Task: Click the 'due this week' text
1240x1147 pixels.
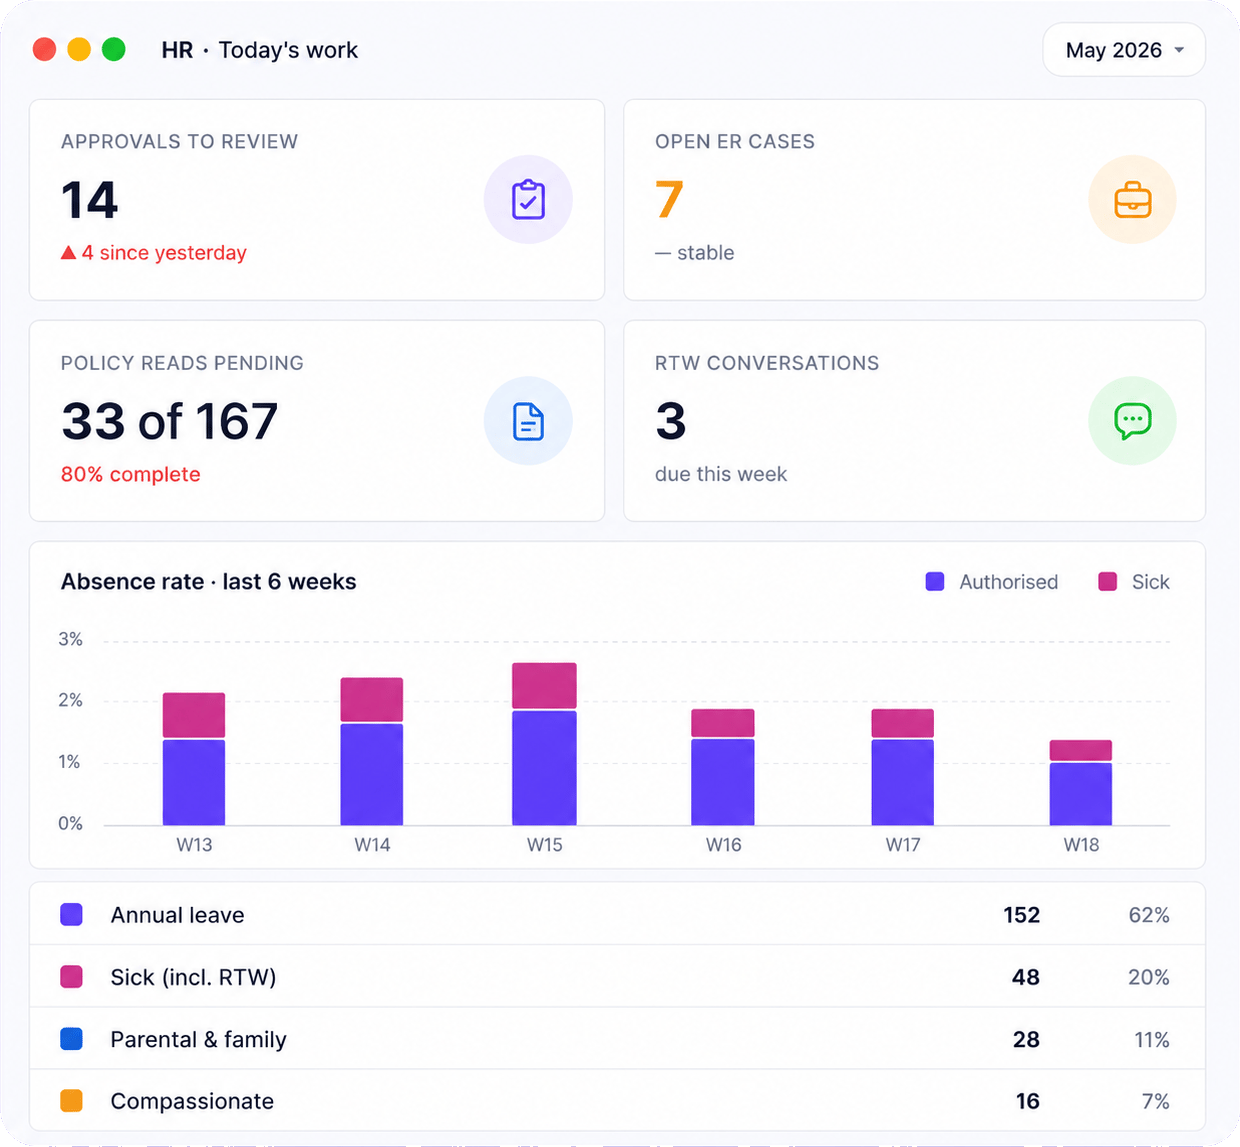Action: pos(721,474)
